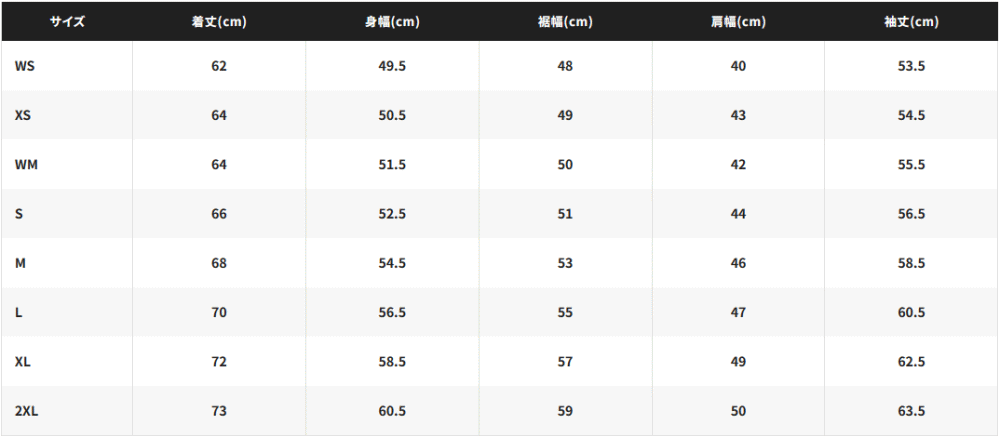Select the WM size row label
The image size is (1000, 438).
tap(26, 164)
